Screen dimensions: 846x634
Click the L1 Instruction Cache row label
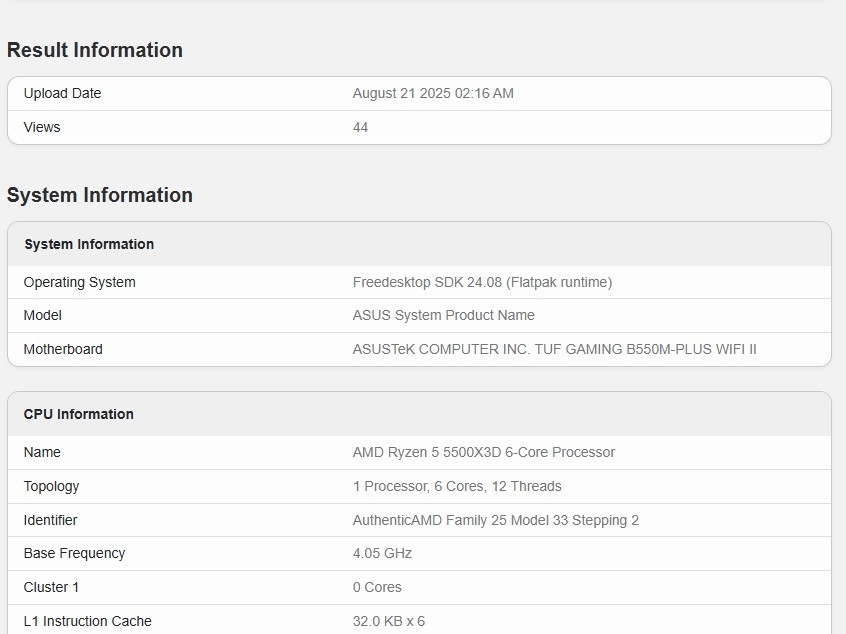tap(87, 621)
